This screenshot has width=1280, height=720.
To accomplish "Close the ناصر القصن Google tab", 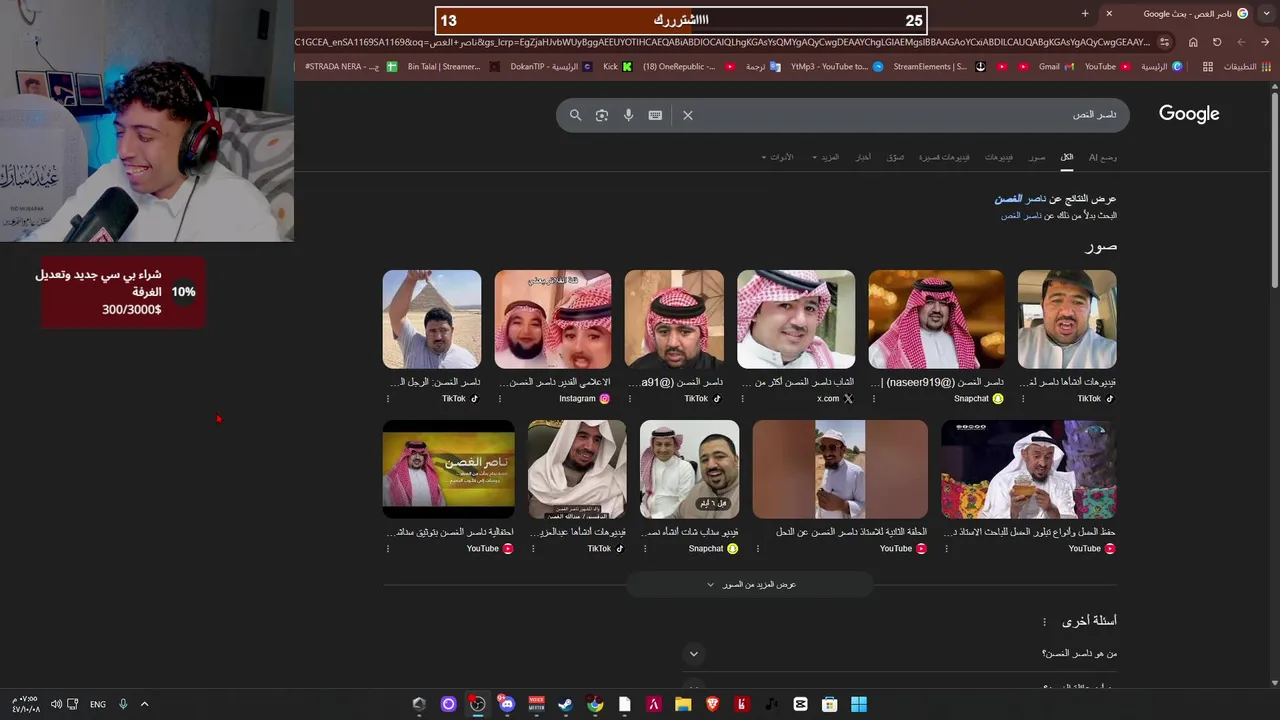I will (1109, 13).
